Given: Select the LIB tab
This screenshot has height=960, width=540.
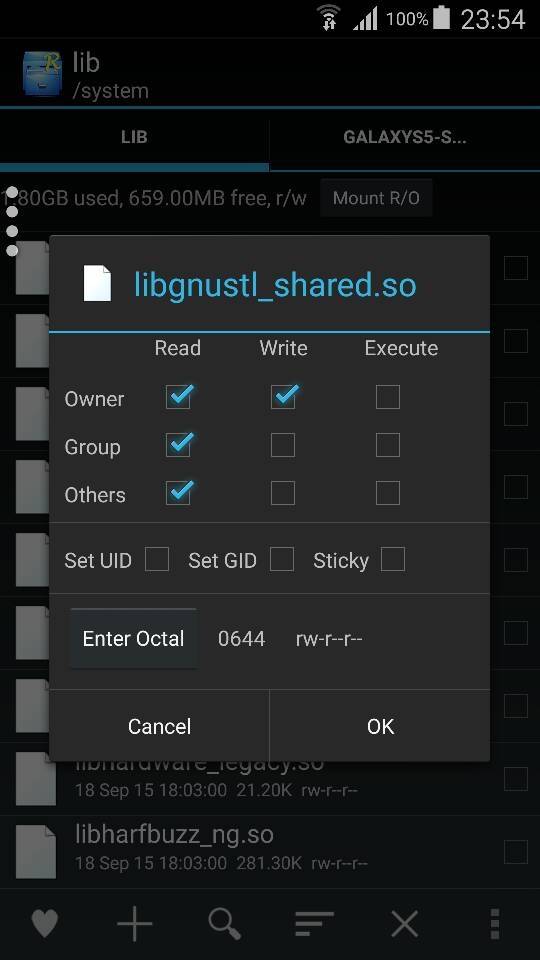Looking at the screenshot, I should click(x=134, y=137).
